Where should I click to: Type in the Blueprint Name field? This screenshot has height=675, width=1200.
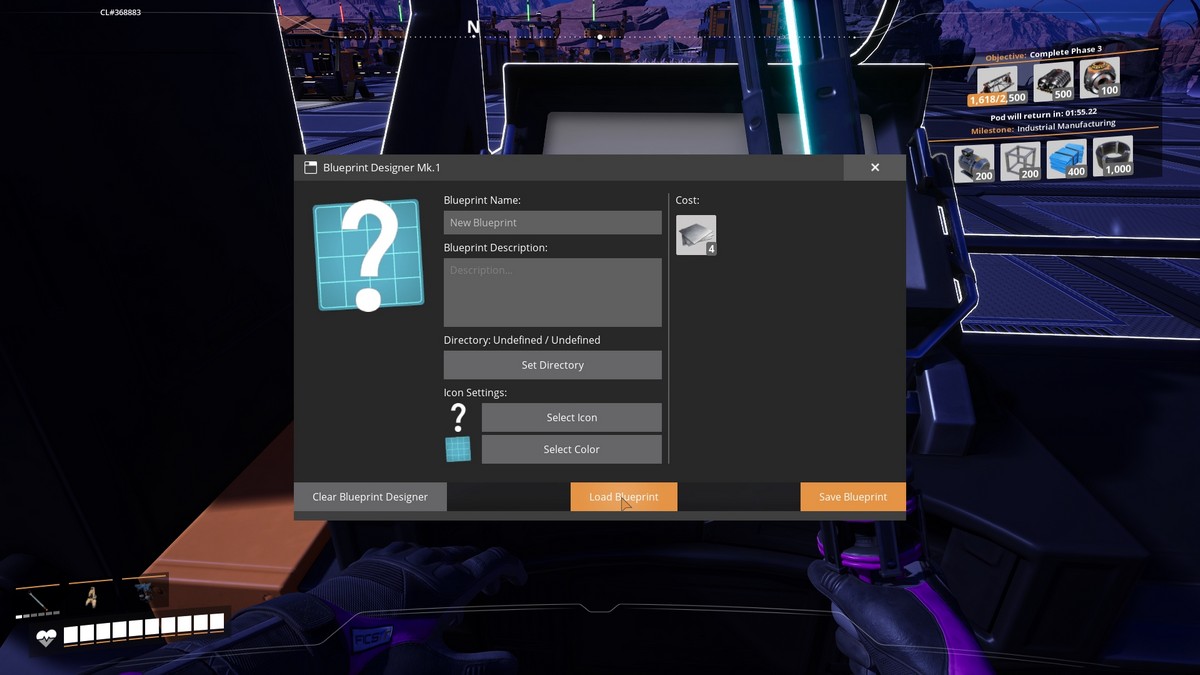pos(552,223)
